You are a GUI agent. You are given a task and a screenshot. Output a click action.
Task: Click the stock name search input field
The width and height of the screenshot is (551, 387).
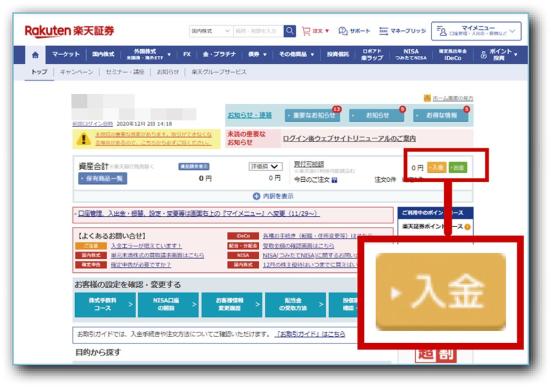[x=258, y=31]
